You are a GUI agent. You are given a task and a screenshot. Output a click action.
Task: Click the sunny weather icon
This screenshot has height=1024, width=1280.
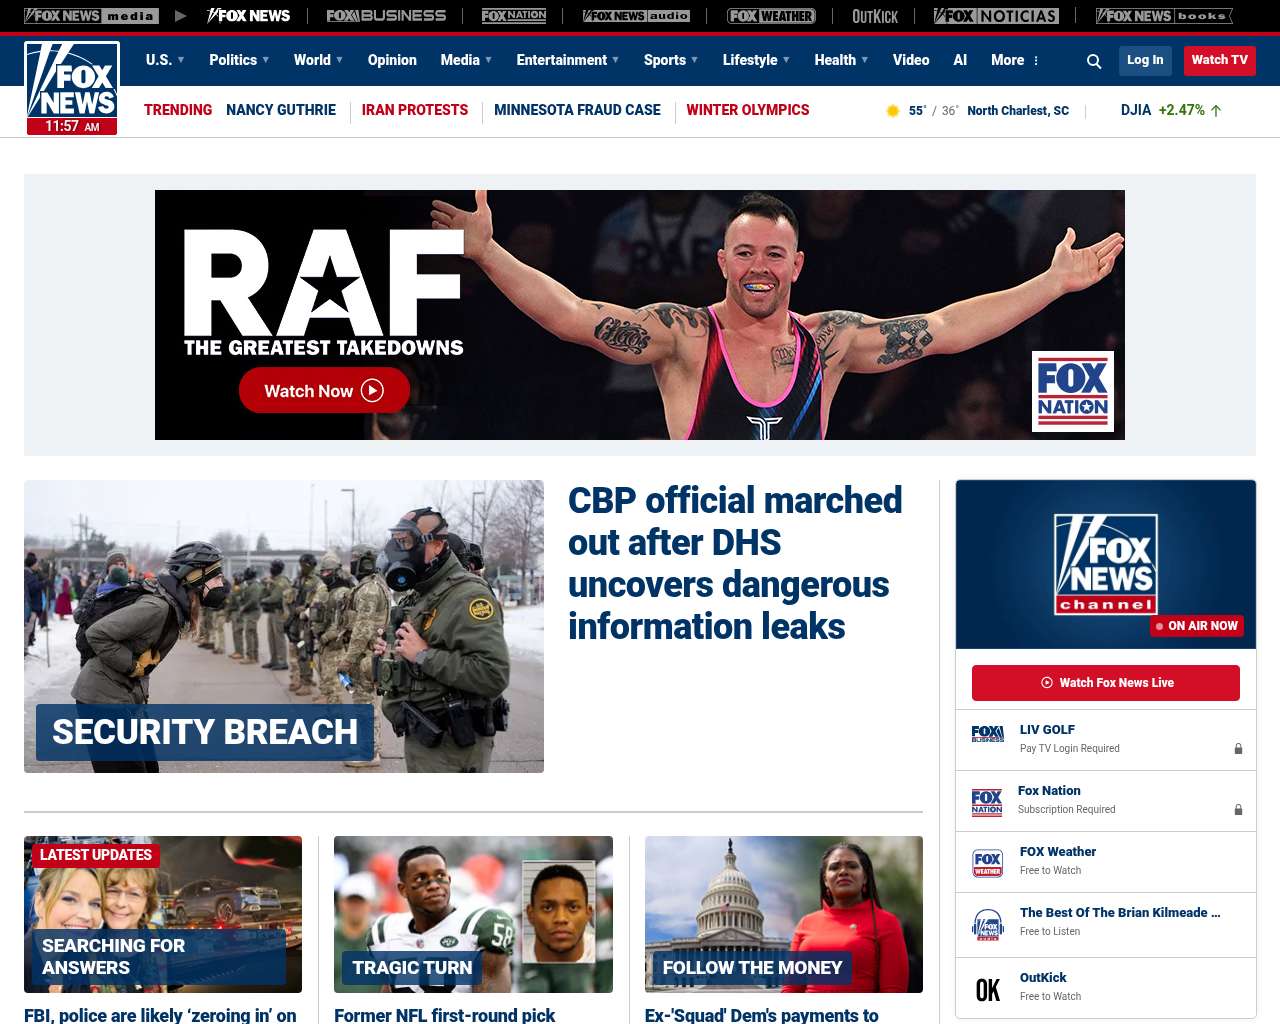click(x=893, y=111)
